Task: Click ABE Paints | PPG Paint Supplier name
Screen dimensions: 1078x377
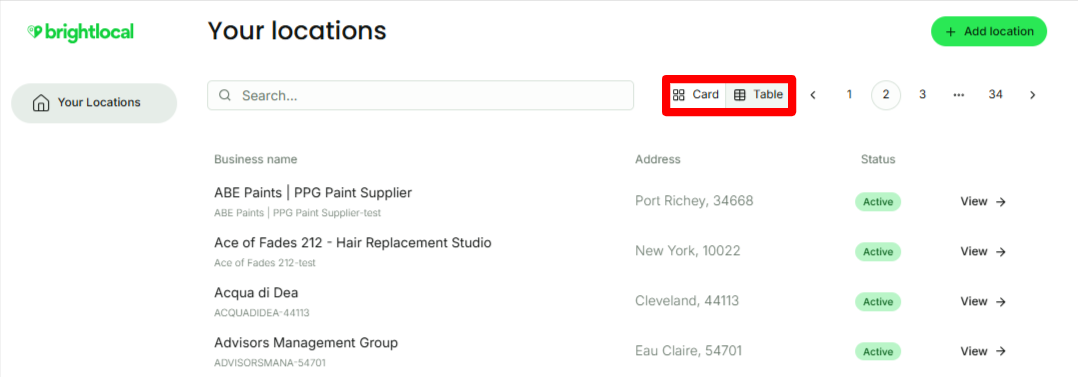Action: click(313, 193)
